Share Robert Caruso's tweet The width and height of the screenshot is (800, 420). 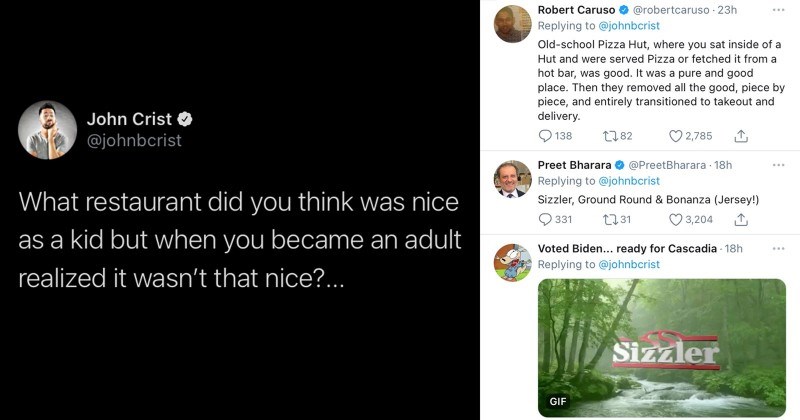click(x=741, y=136)
